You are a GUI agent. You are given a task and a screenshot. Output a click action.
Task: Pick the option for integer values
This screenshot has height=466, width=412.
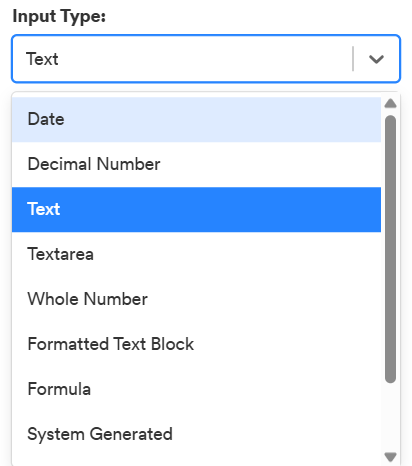click(196, 299)
